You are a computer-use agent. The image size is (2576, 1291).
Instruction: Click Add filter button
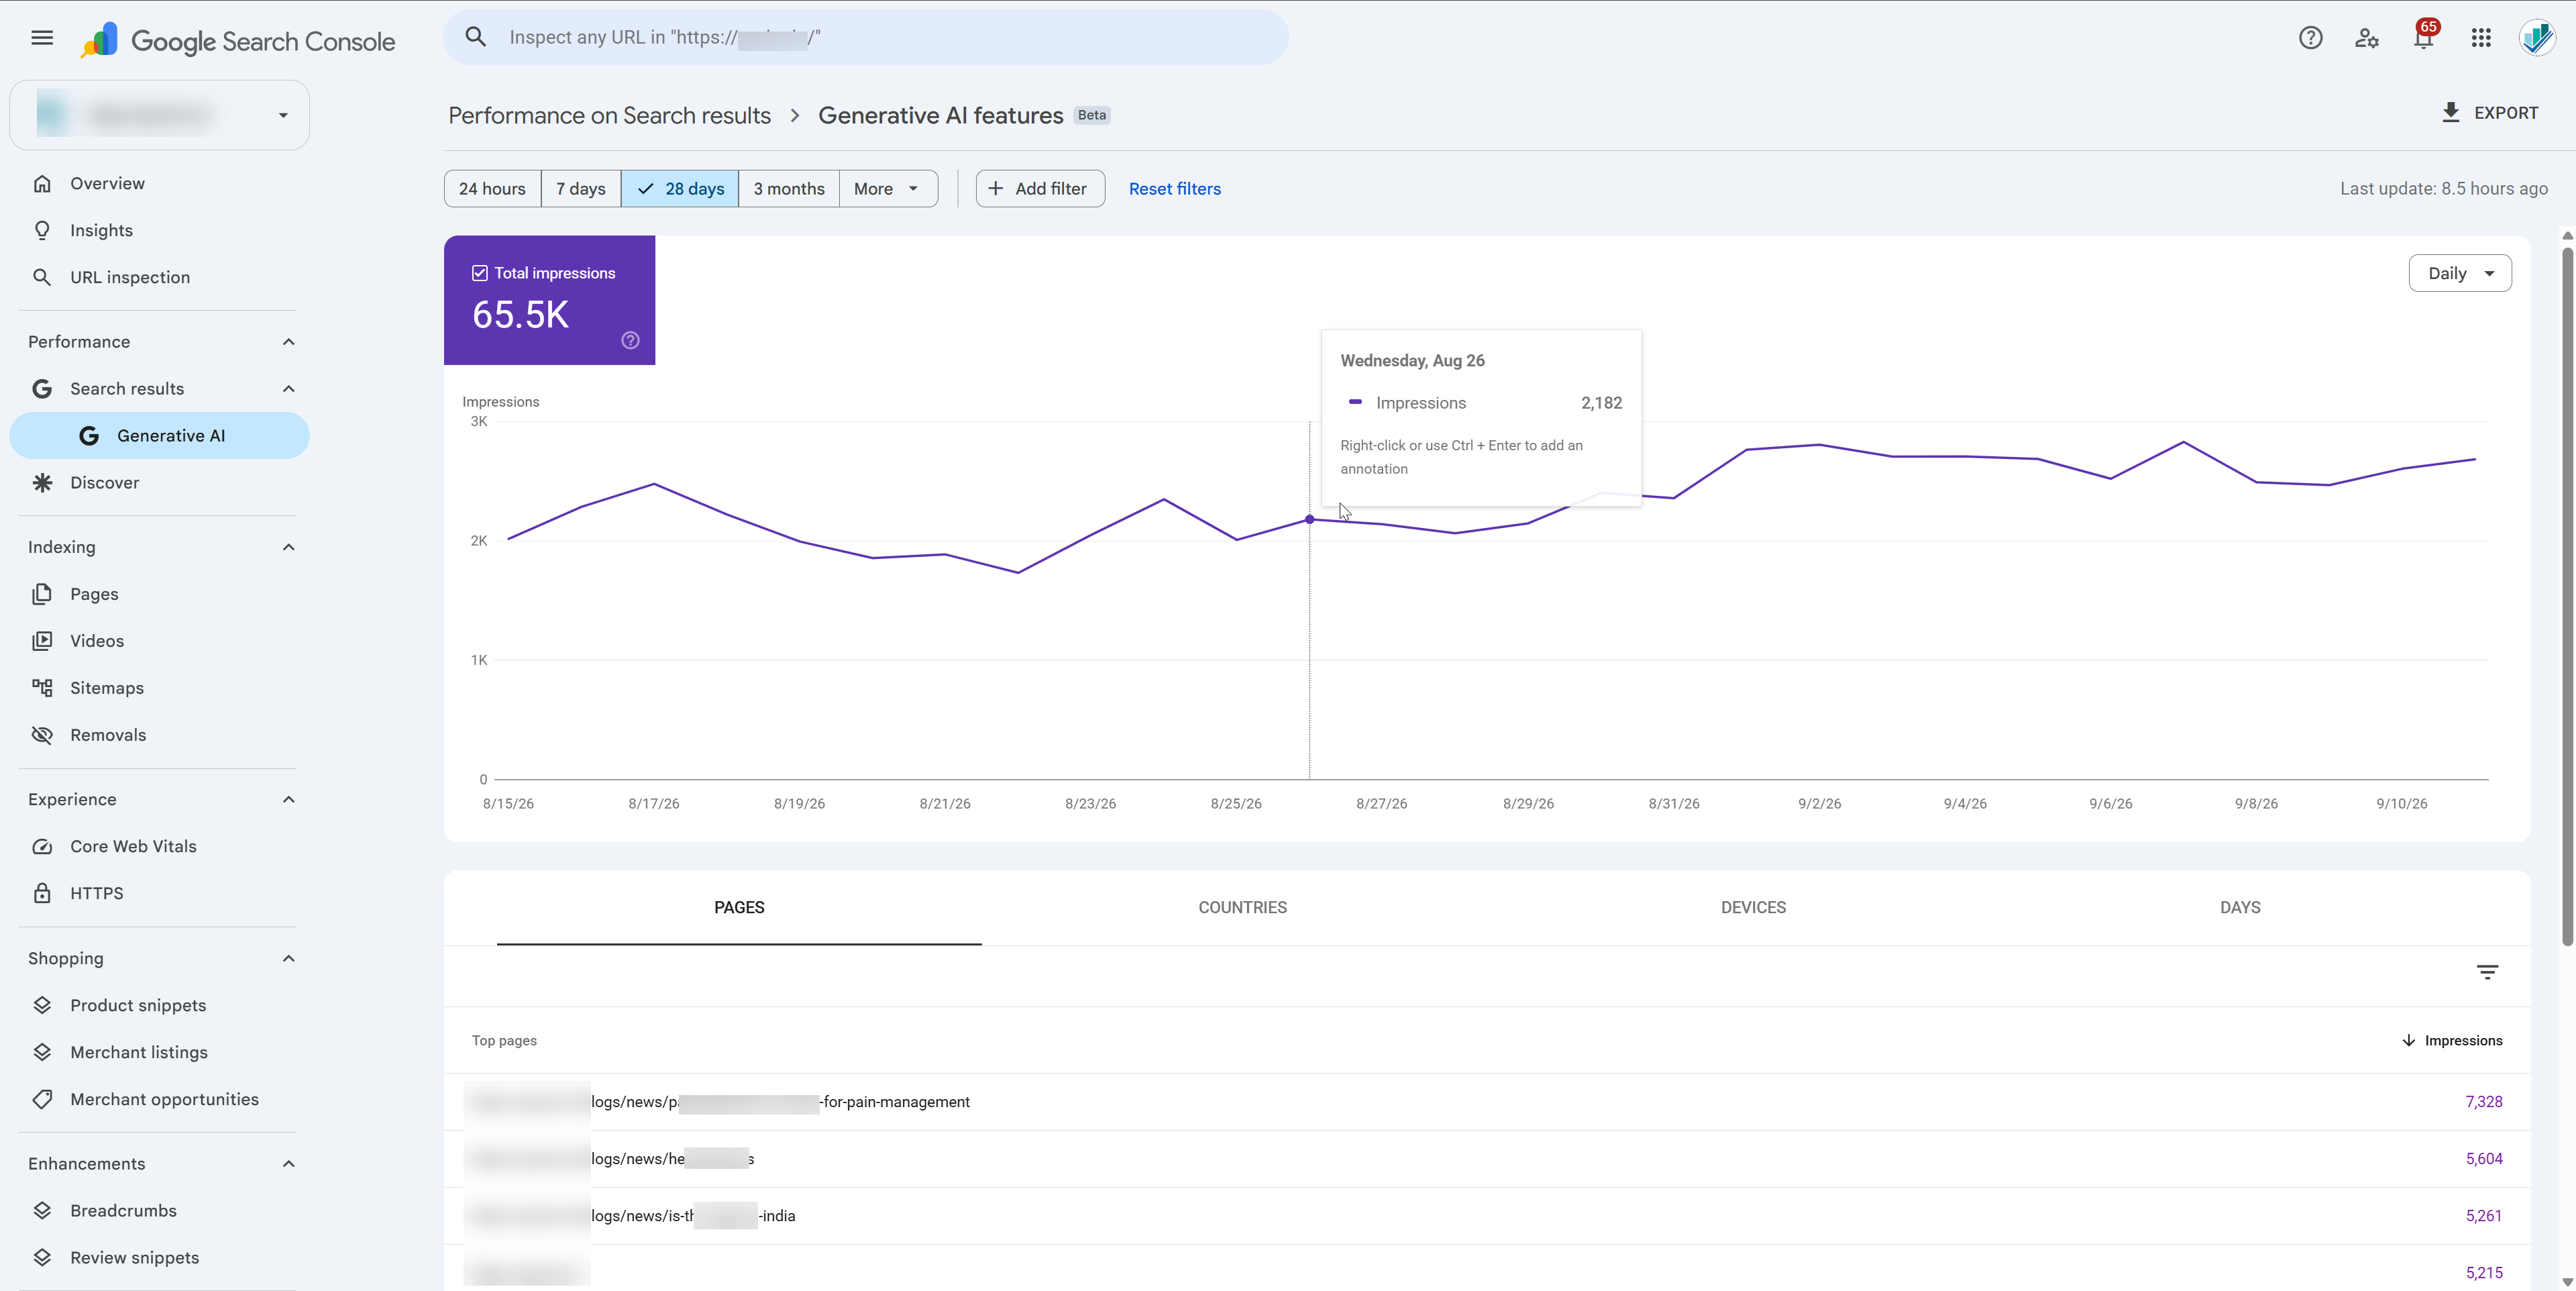(1040, 189)
